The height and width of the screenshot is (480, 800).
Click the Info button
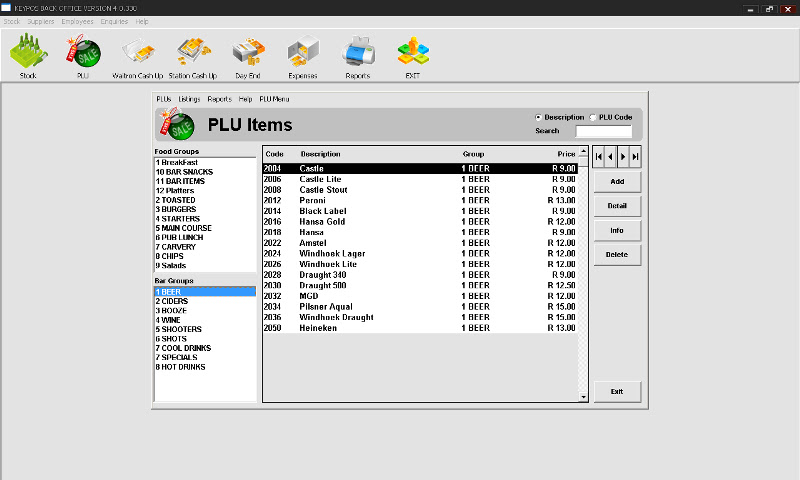point(617,231)
